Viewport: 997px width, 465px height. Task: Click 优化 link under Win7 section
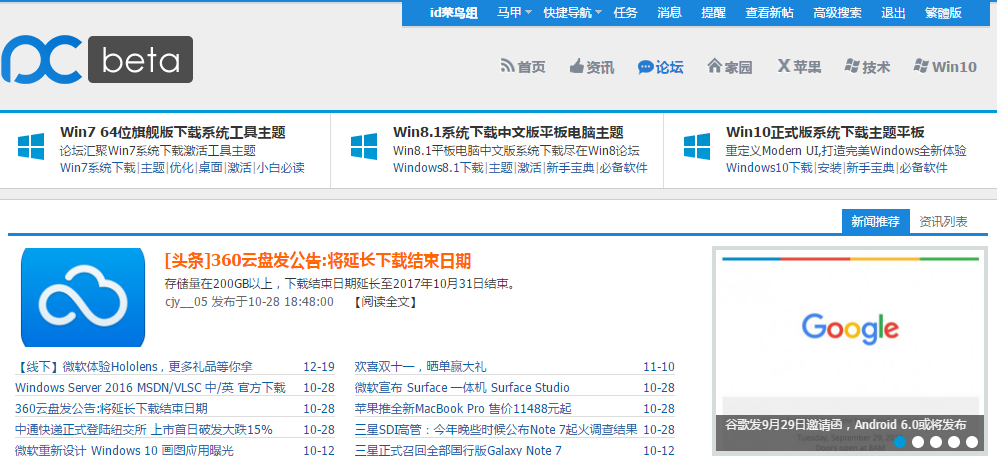pos(181,168)
